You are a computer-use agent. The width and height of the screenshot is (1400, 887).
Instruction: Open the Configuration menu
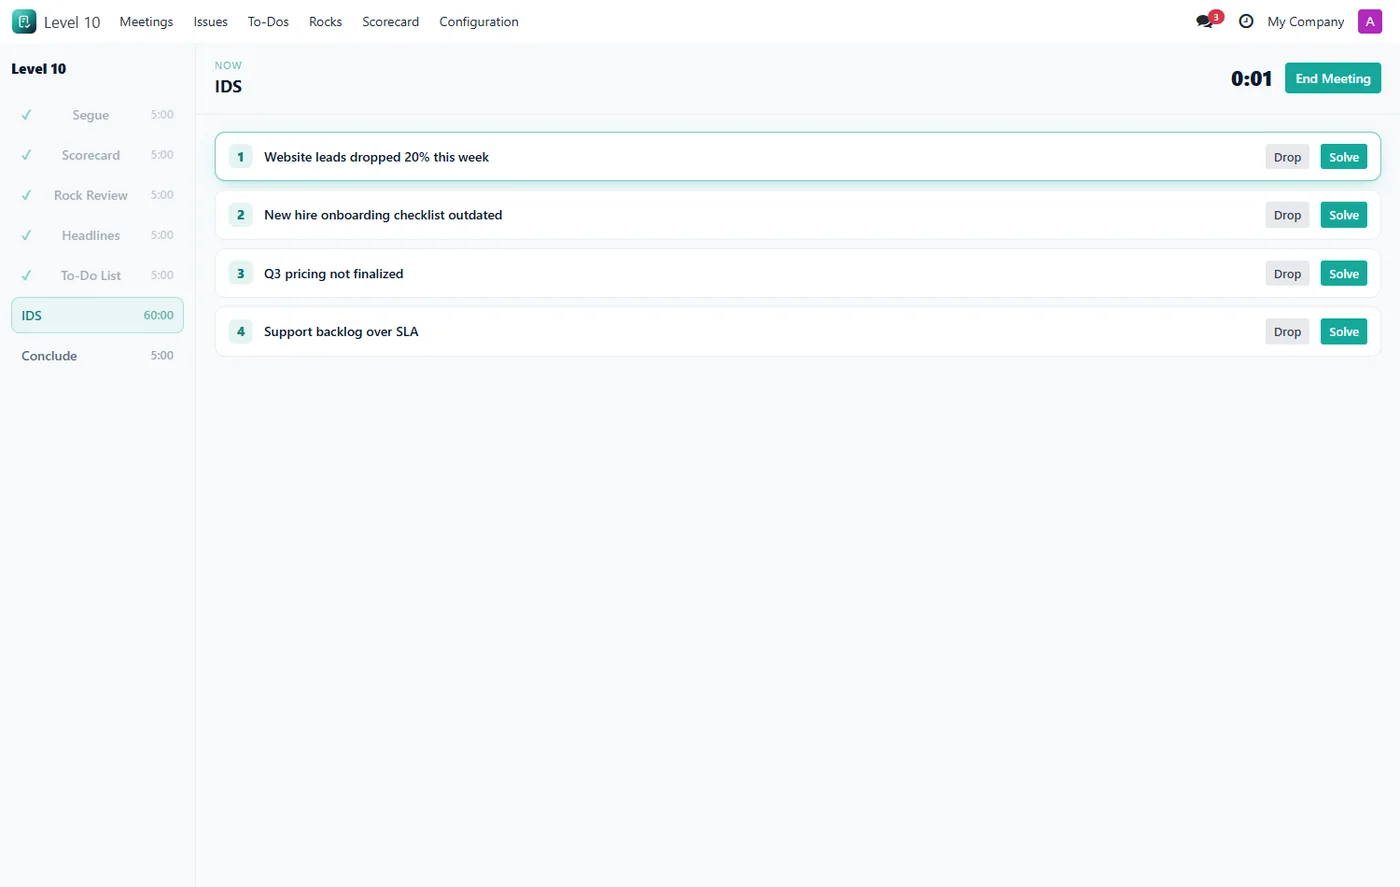[x=478, y=21]
